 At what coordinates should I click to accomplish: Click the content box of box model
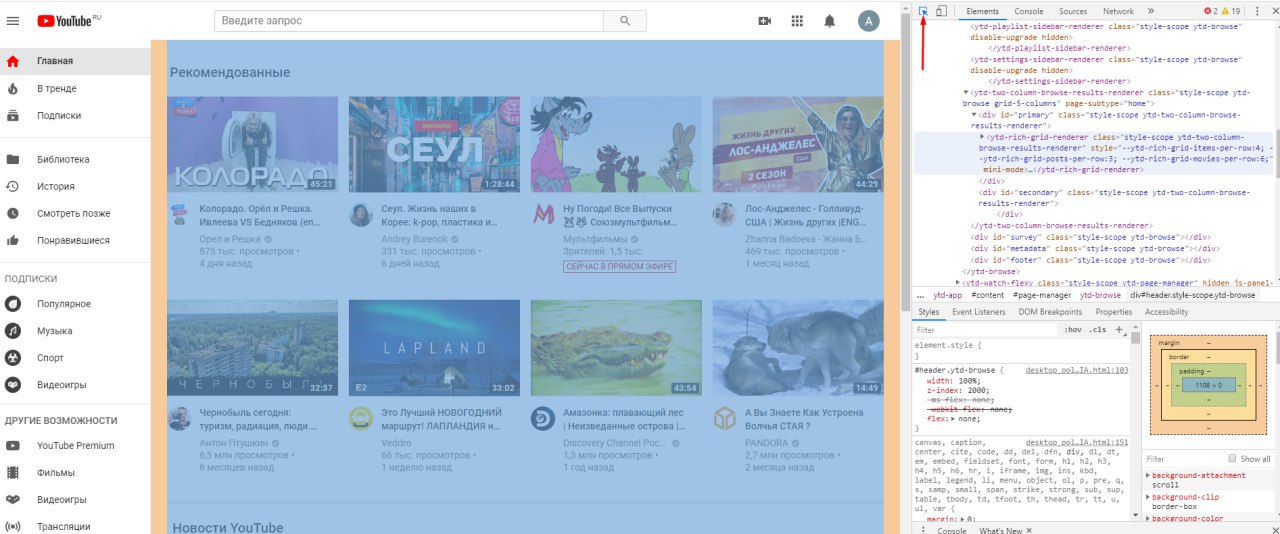pyautogui.click(x=1209, y=384)
